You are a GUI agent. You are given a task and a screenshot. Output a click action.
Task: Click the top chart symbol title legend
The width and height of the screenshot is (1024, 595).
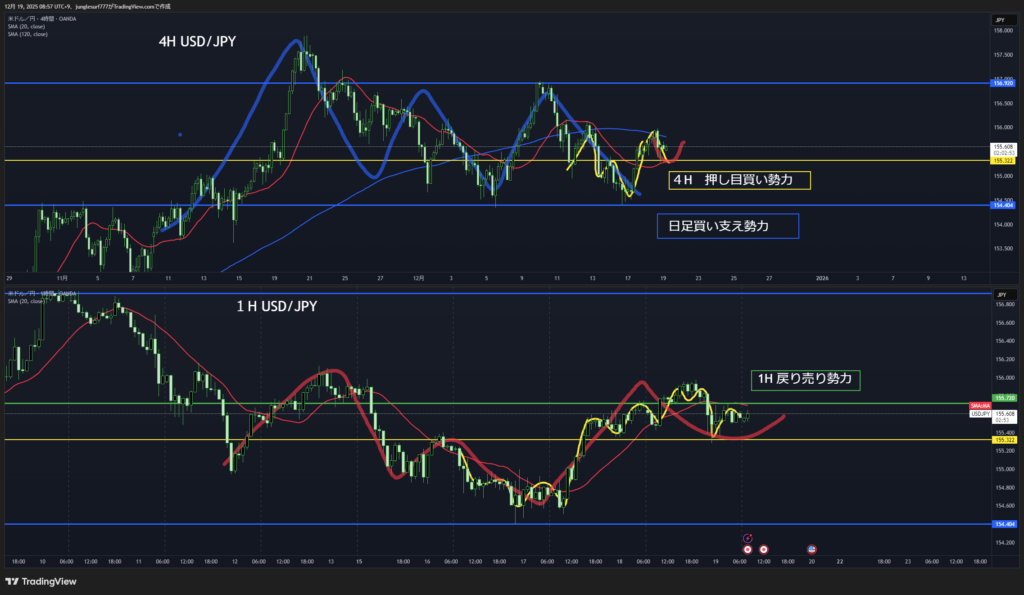click(40, 19)
